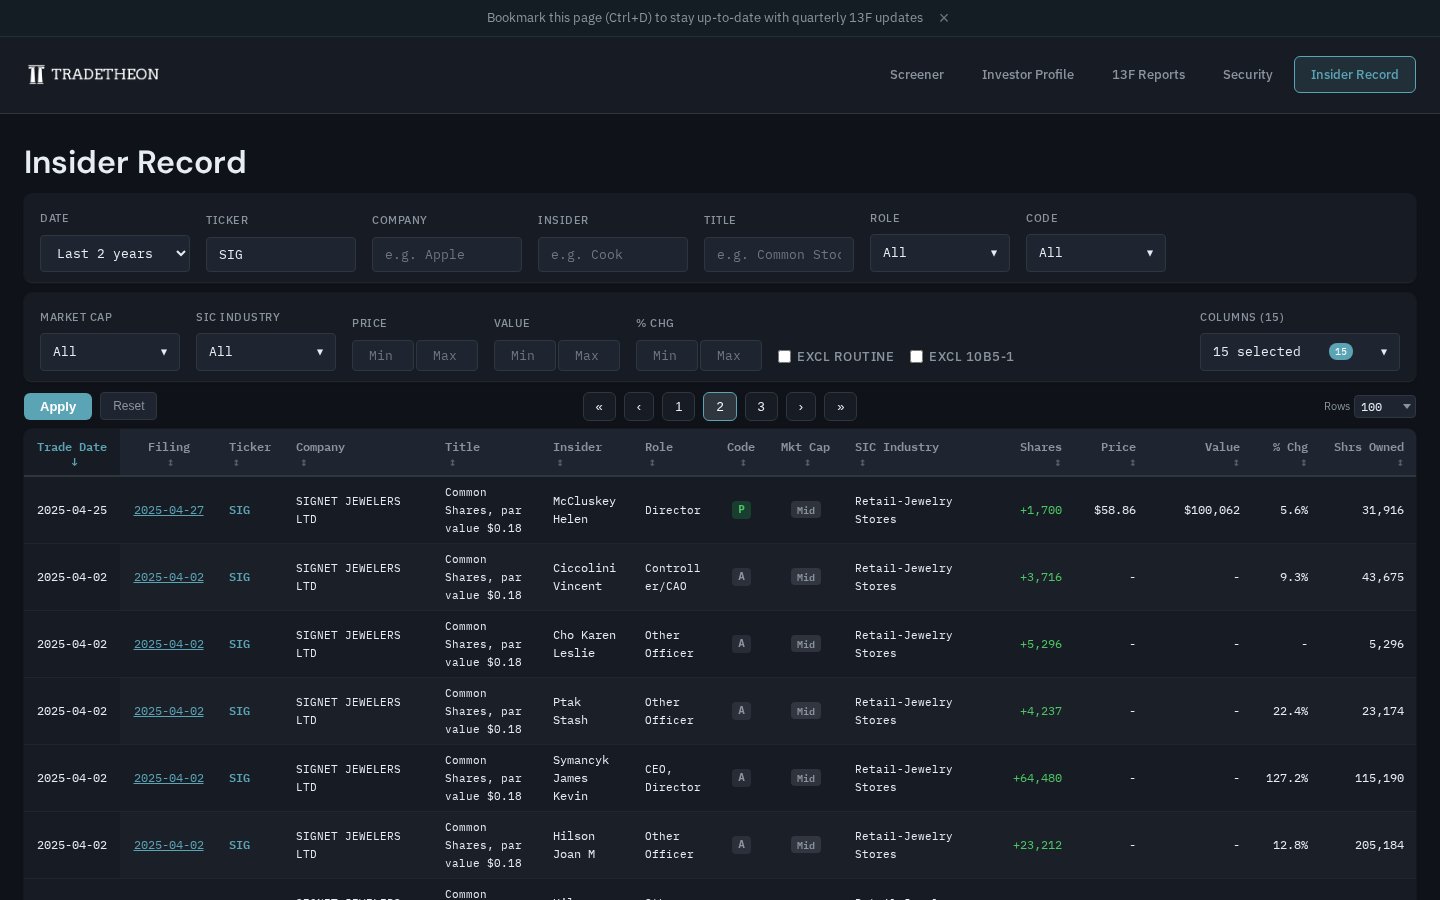
Task: Jump to last page of results
Action: 840,407
